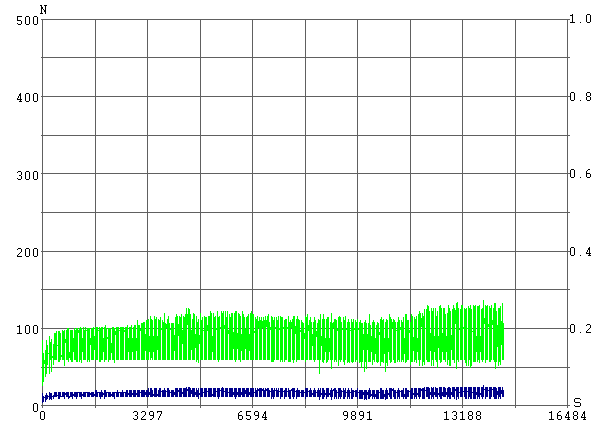
Task: Click the N unit label at top
Action: [43, 9]
